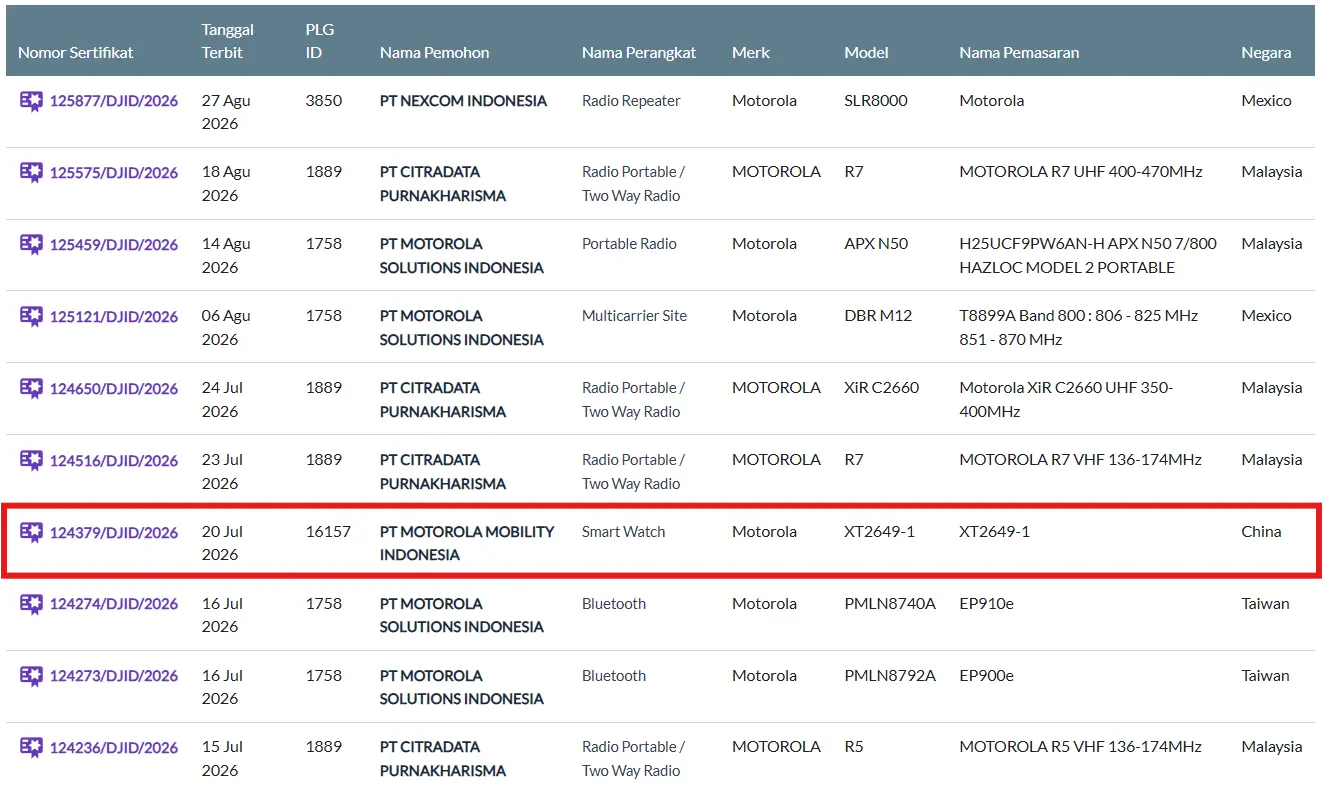Open certificate link 124274/DJID/2026
Image resolution: width=1323 pixels, height=792 pixels.
(x=114, y=604)
